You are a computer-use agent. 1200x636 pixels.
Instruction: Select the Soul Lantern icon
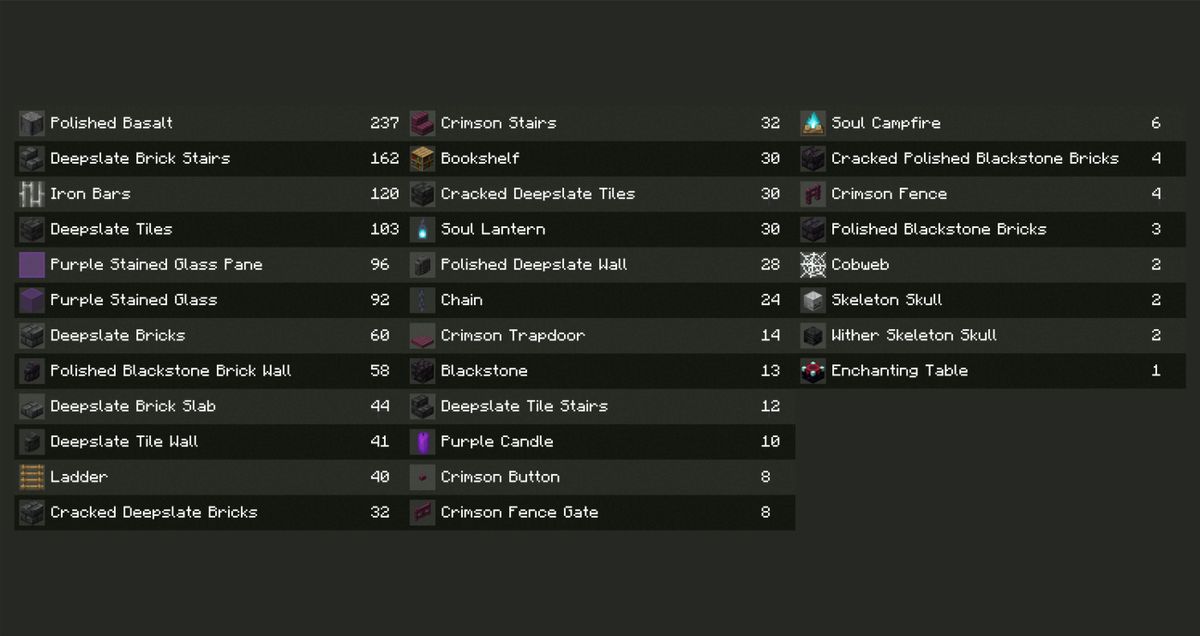pyautogui.click(x=423, y=229)
